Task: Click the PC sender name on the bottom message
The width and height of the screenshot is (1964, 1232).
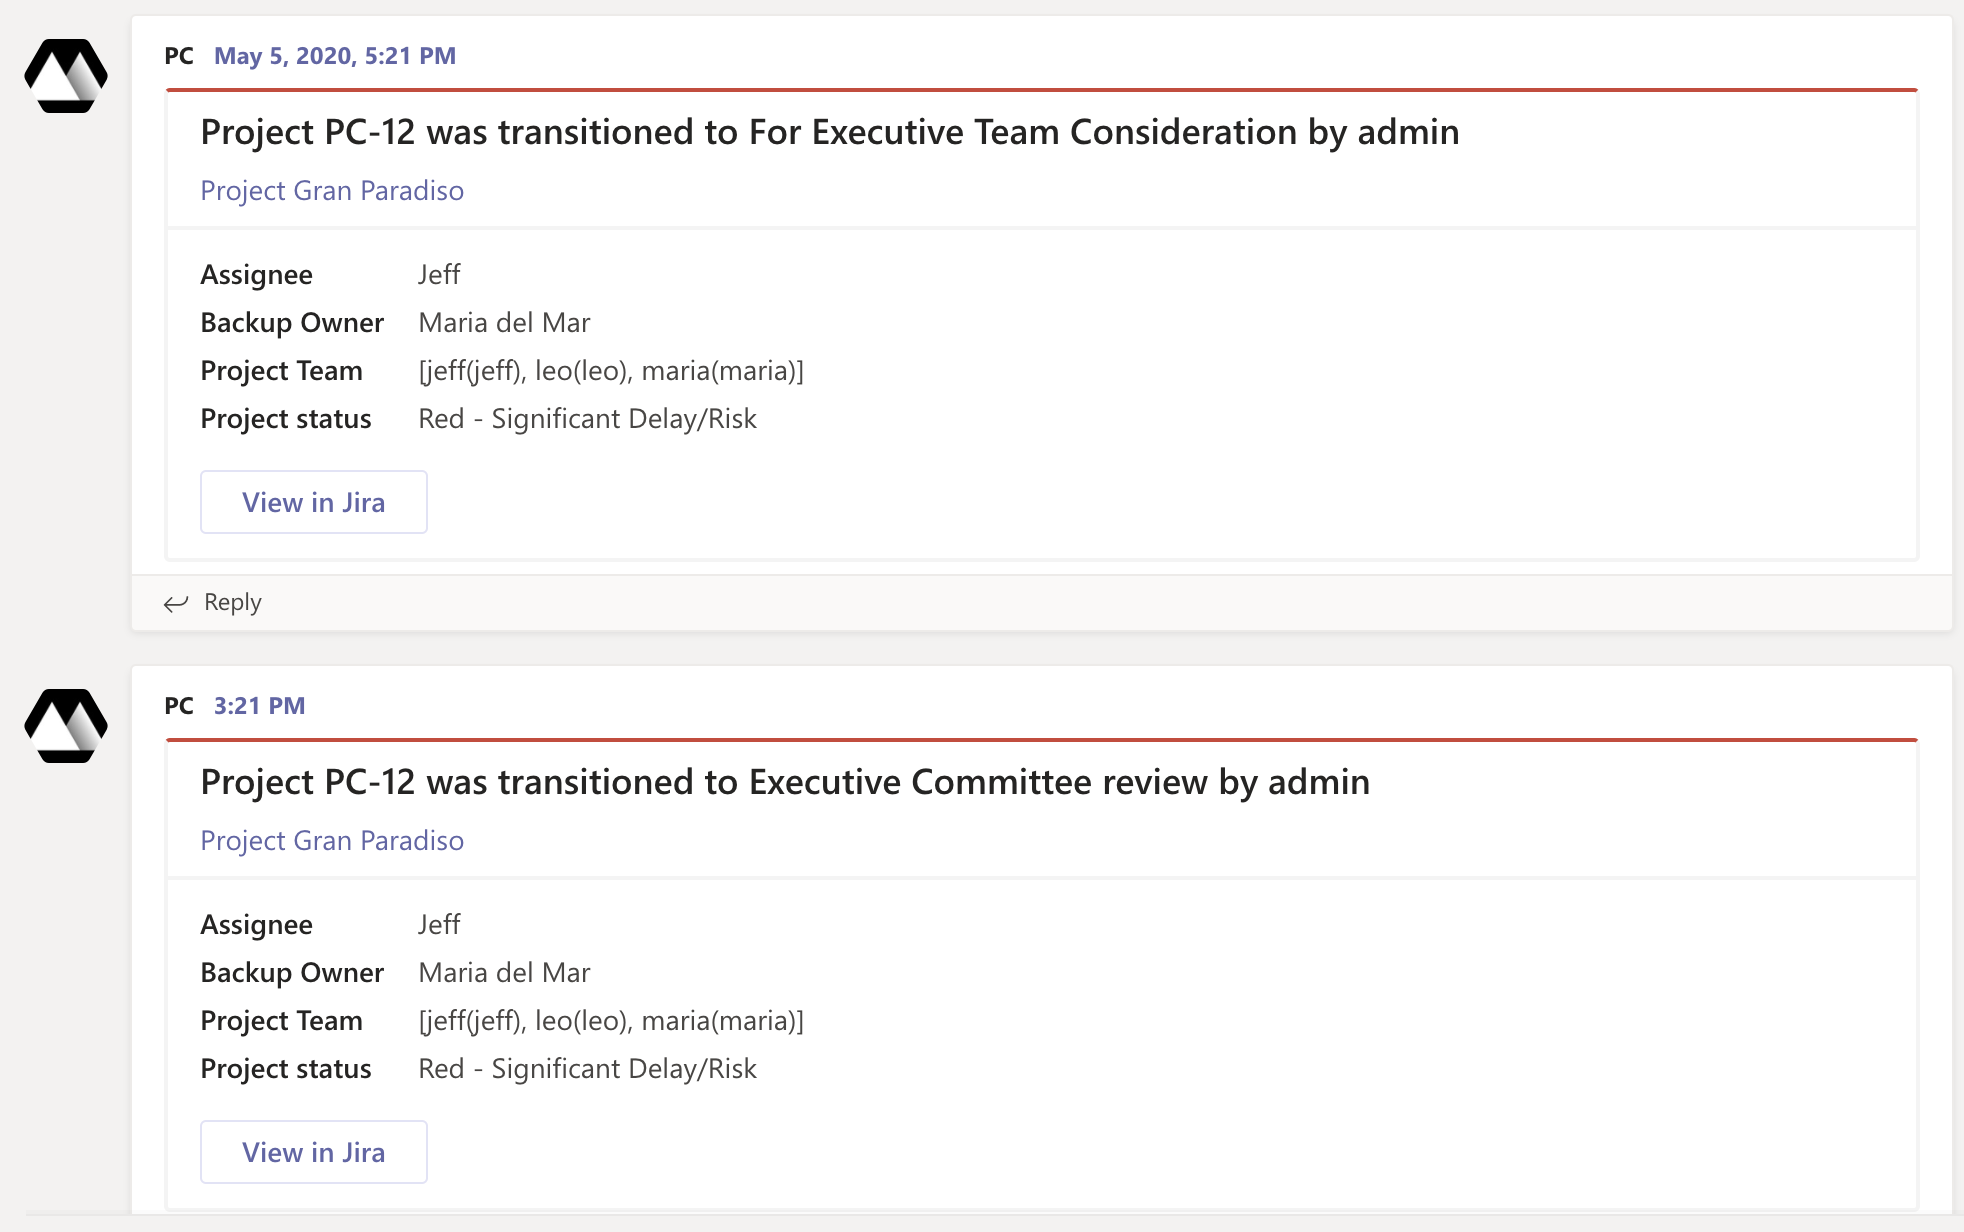Action: pos(180,706)
